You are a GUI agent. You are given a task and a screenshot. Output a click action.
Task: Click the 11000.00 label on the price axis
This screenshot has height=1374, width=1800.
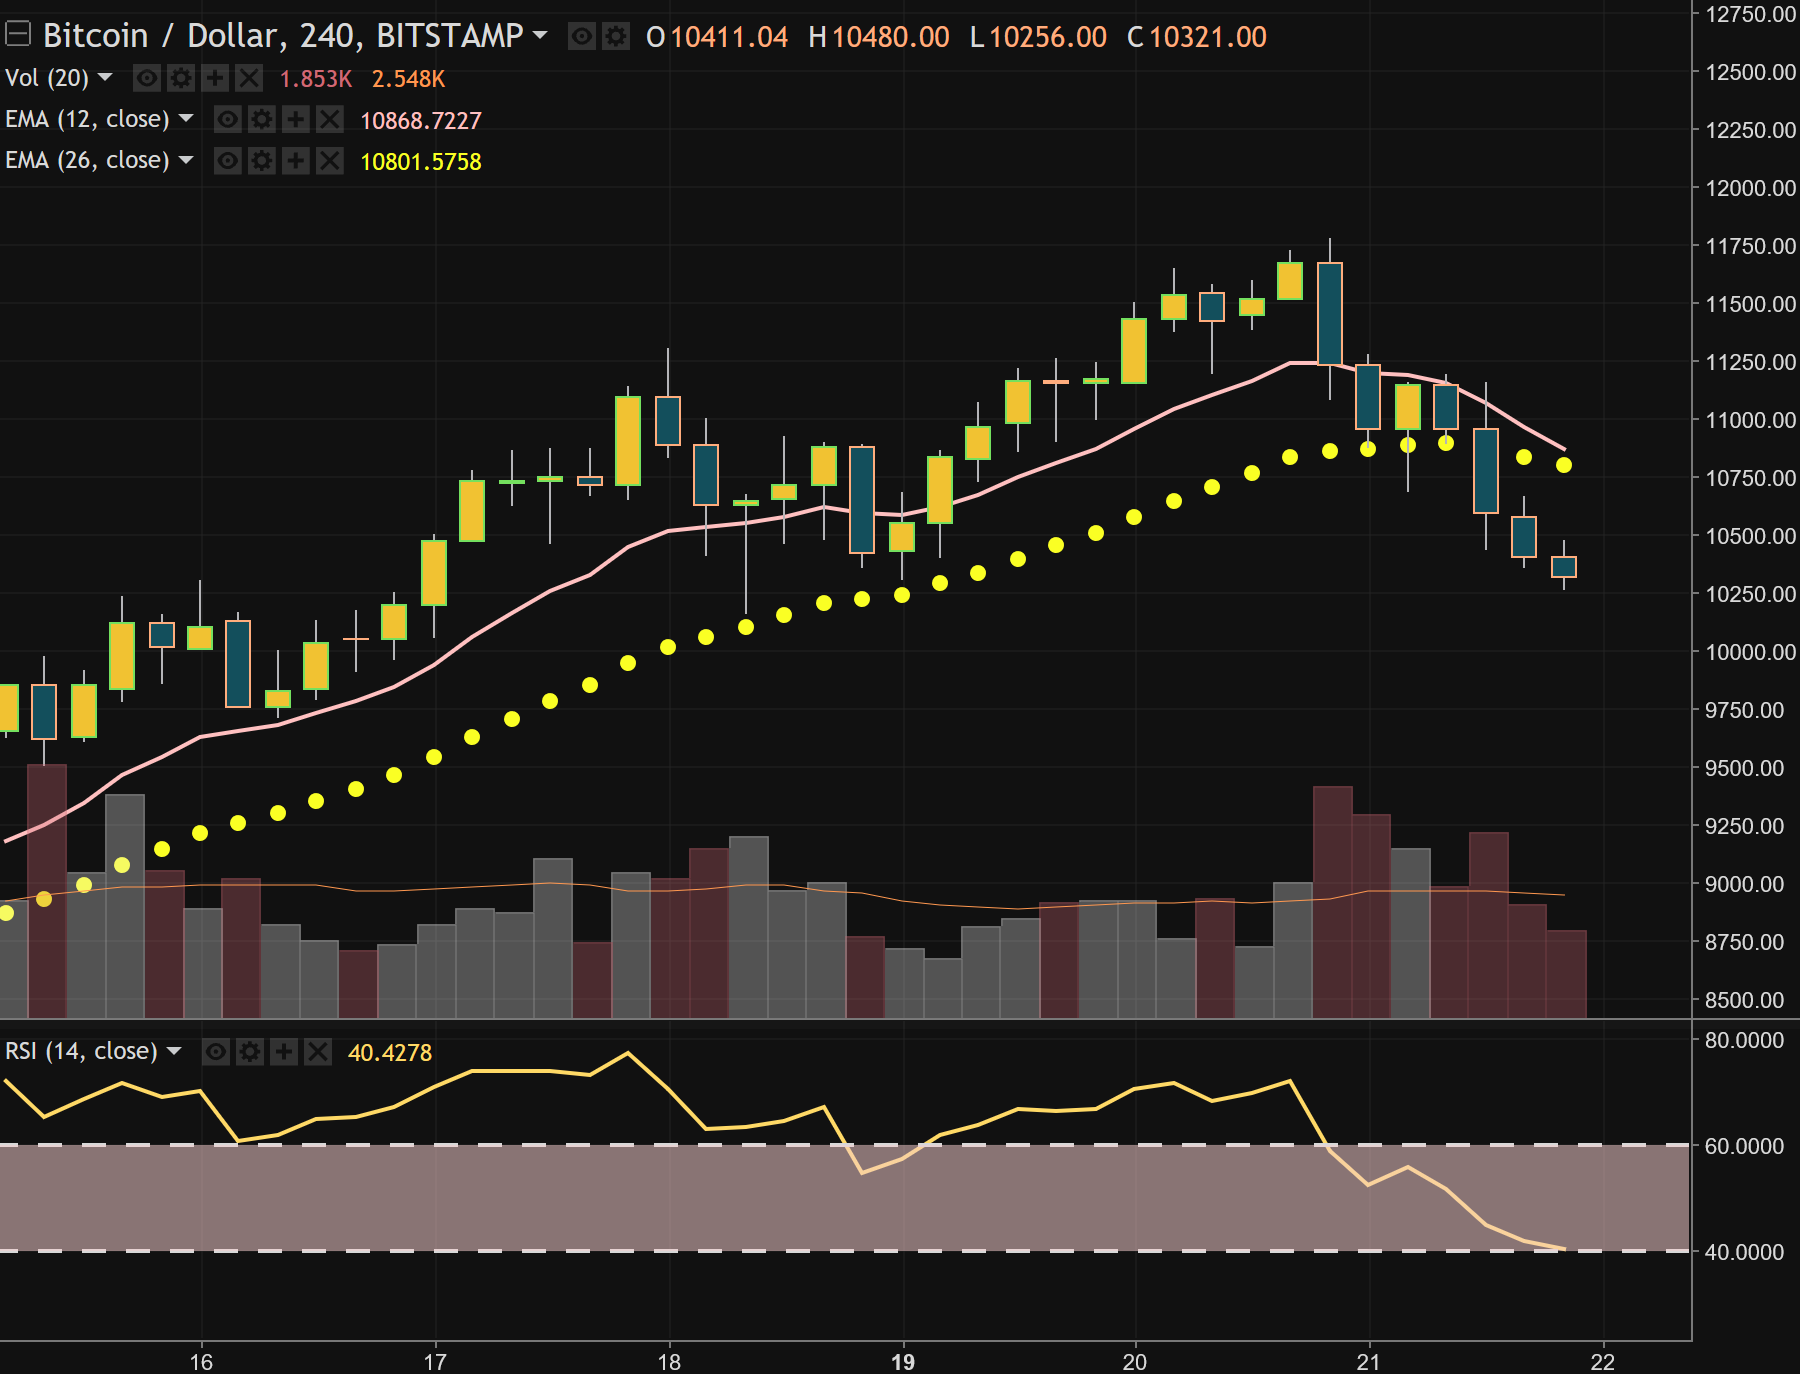click(x=1750, y=420)
